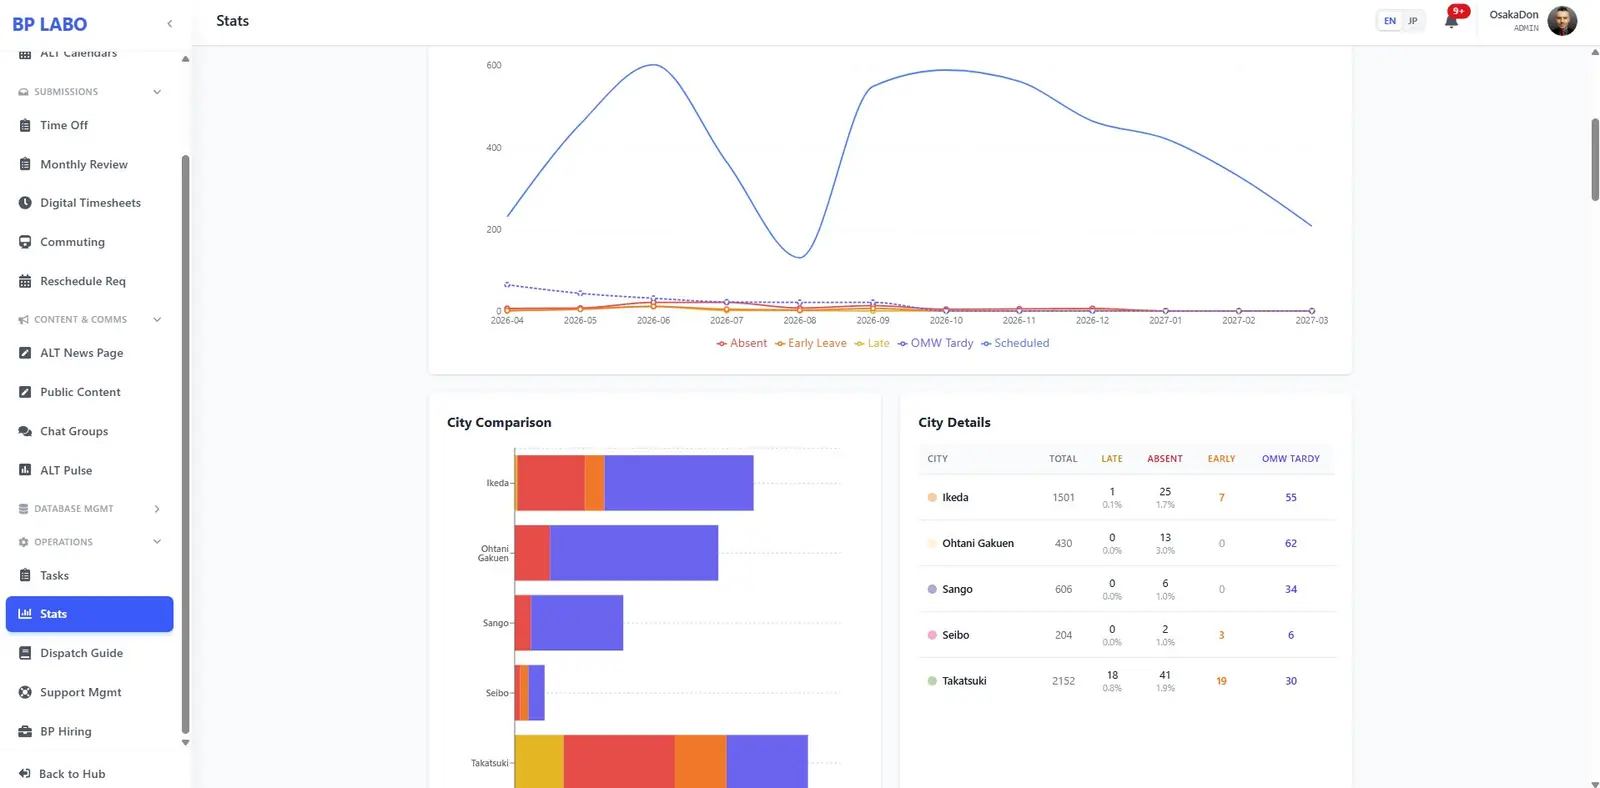
Task: Click the Reschedule Req calendar icon
Action: (25, 281)
